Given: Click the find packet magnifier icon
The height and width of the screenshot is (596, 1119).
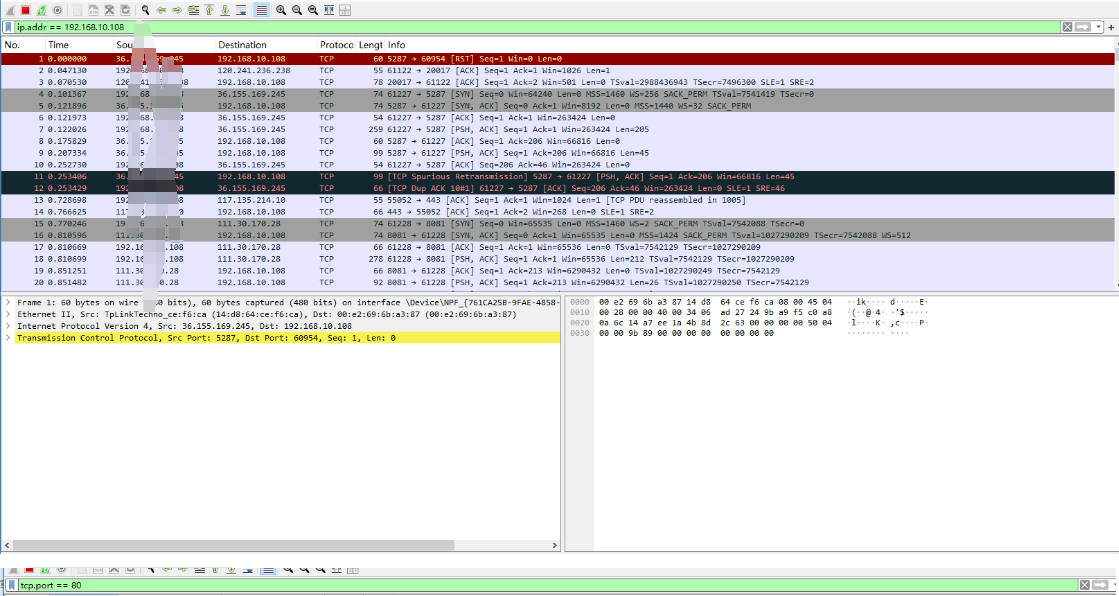Looking at the screenshot, I should [x=145, y=10].
